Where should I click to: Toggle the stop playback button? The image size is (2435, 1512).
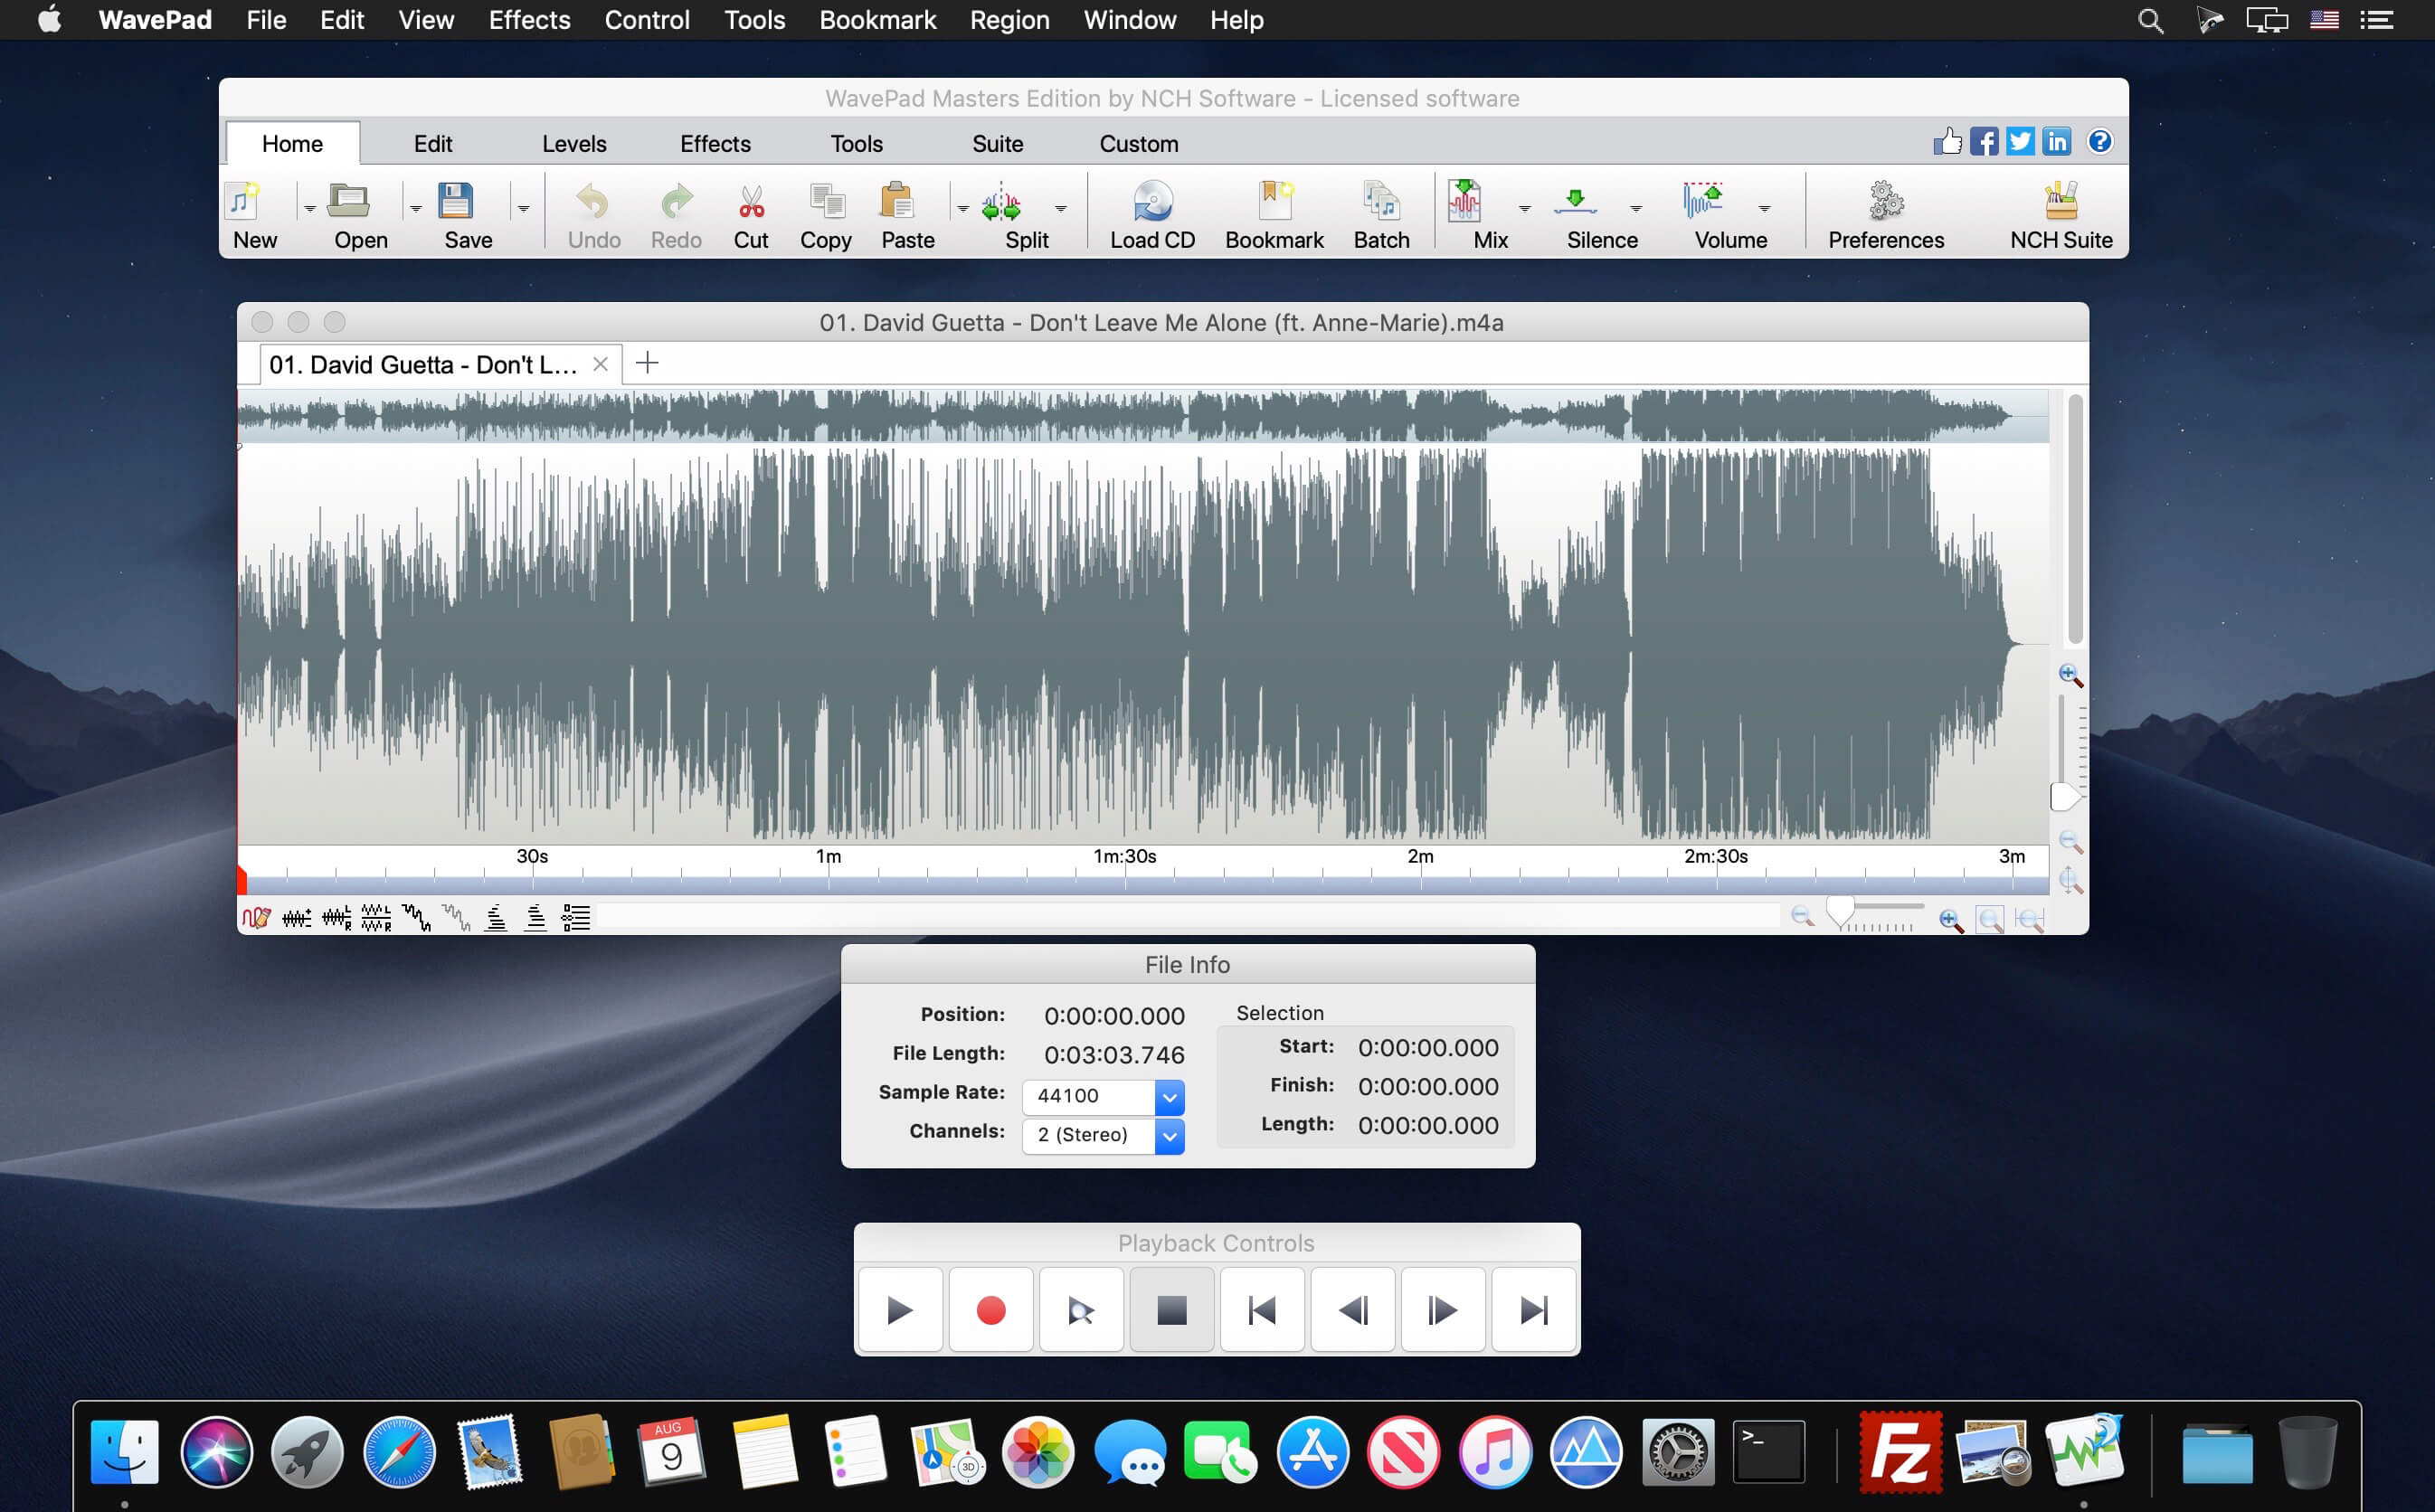(x=1171, y=1310)
